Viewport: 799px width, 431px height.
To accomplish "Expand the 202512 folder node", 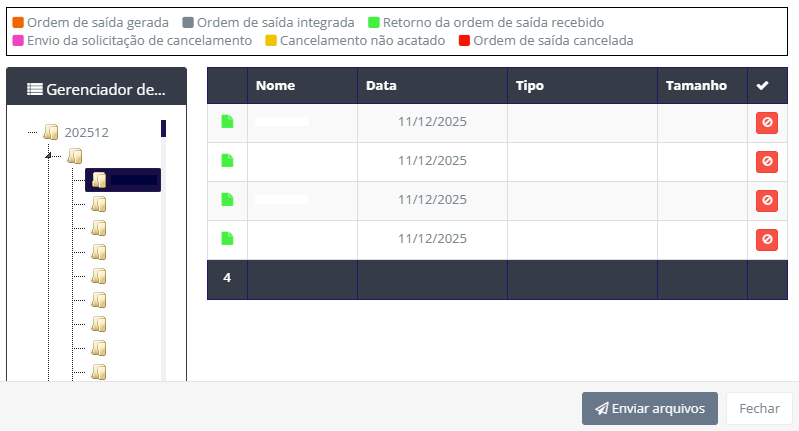I will [x=51, y=131].
